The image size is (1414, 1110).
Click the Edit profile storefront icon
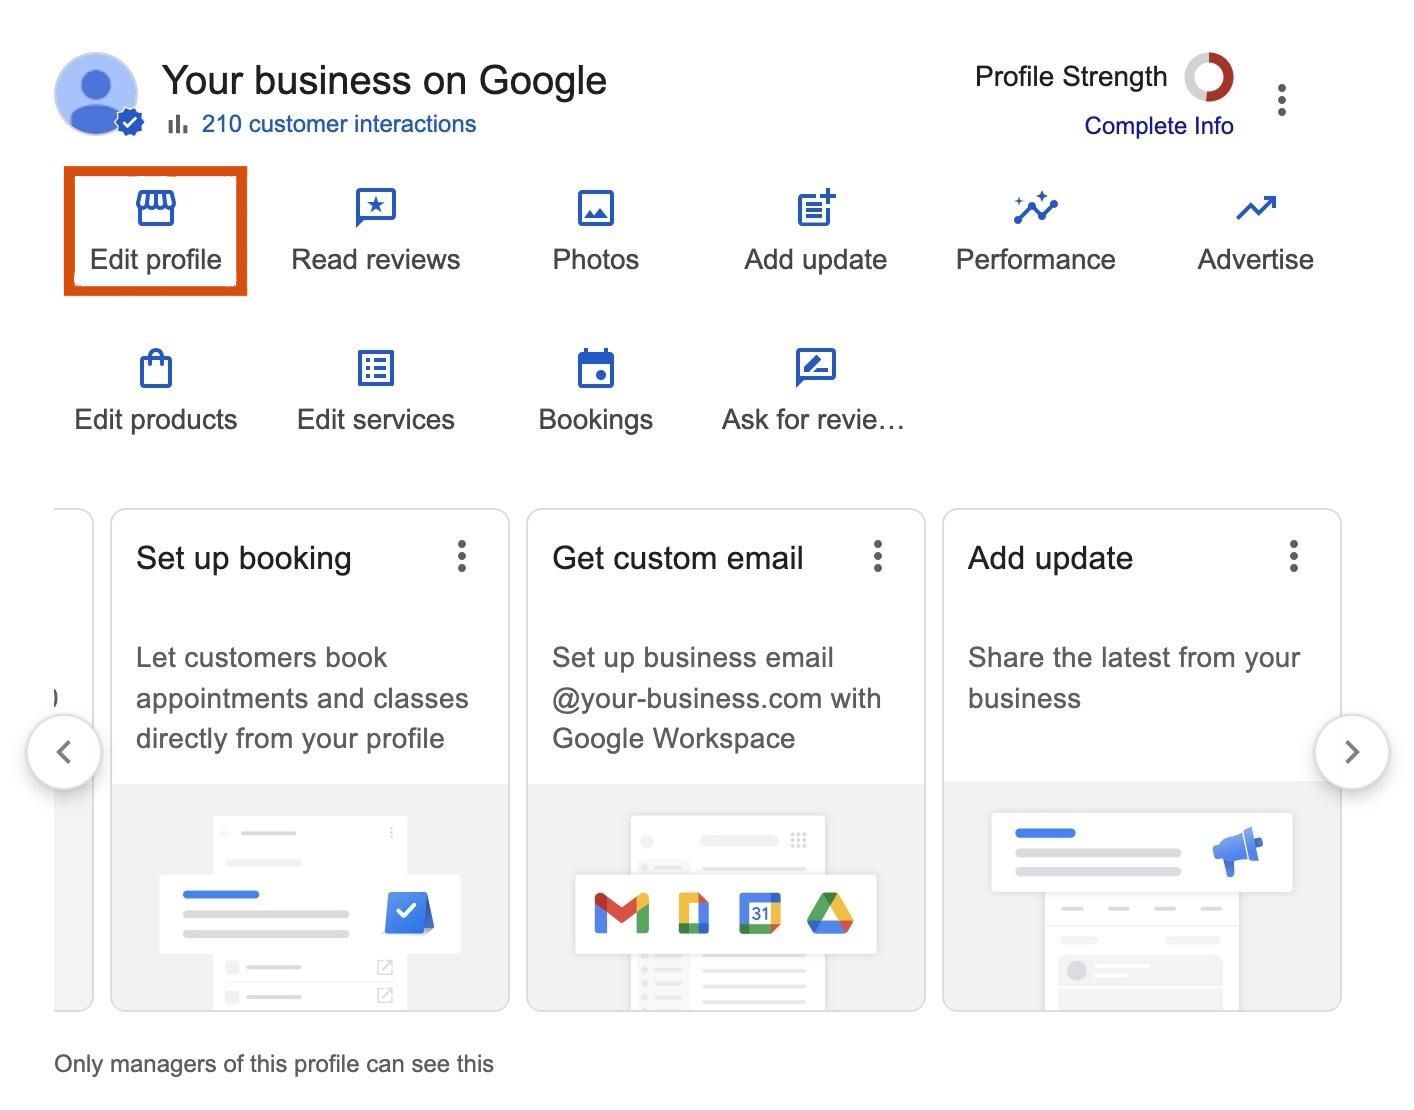(156, 208)
